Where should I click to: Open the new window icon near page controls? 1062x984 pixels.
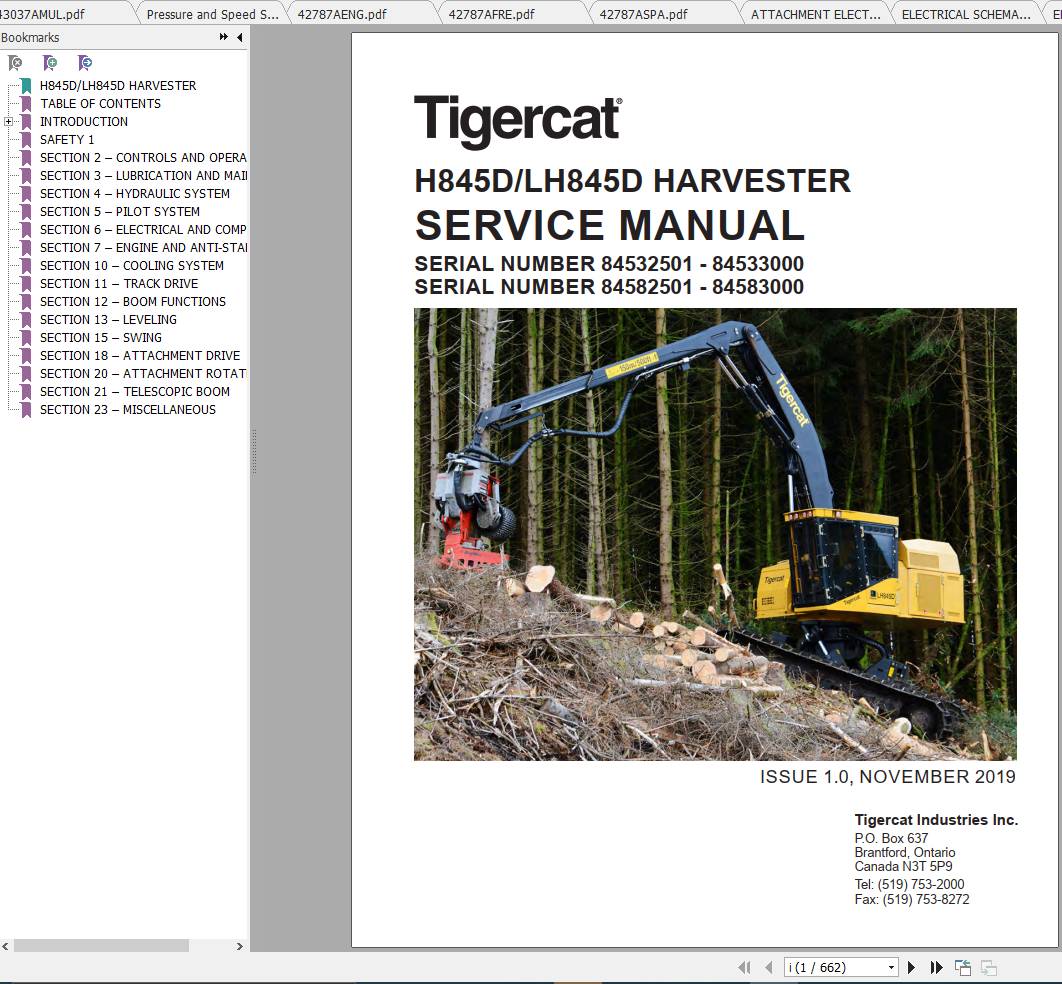click(x=962, y=967)
